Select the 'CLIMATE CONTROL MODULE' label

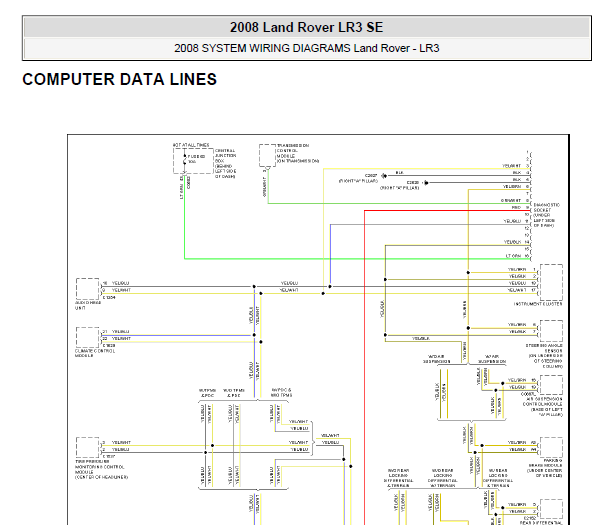(95, 353)
